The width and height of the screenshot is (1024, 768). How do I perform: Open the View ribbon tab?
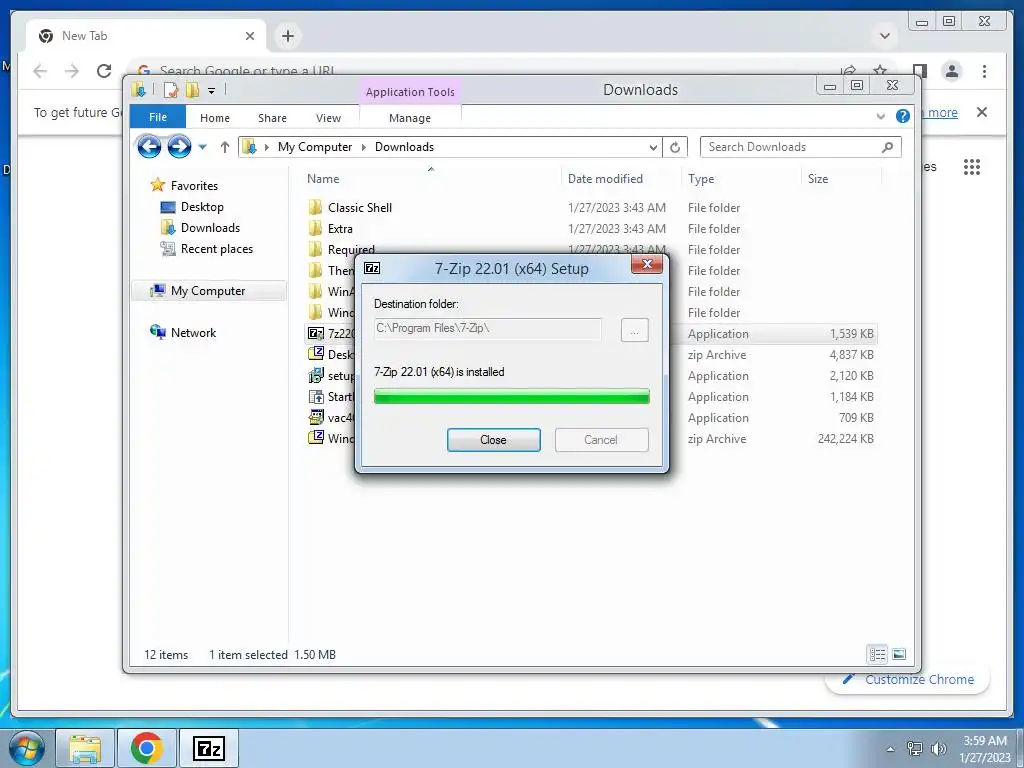click(x=328, y=118)
